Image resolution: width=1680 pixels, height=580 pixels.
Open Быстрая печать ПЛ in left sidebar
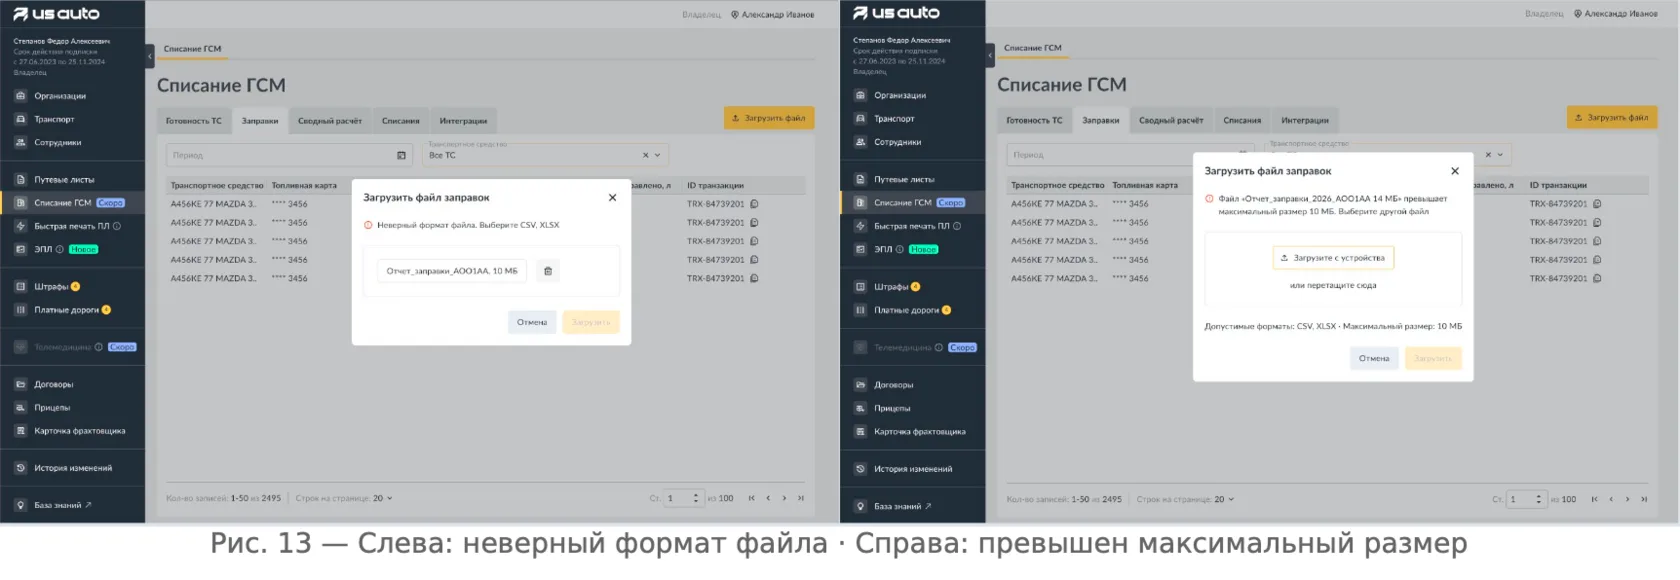click(72, 226)
